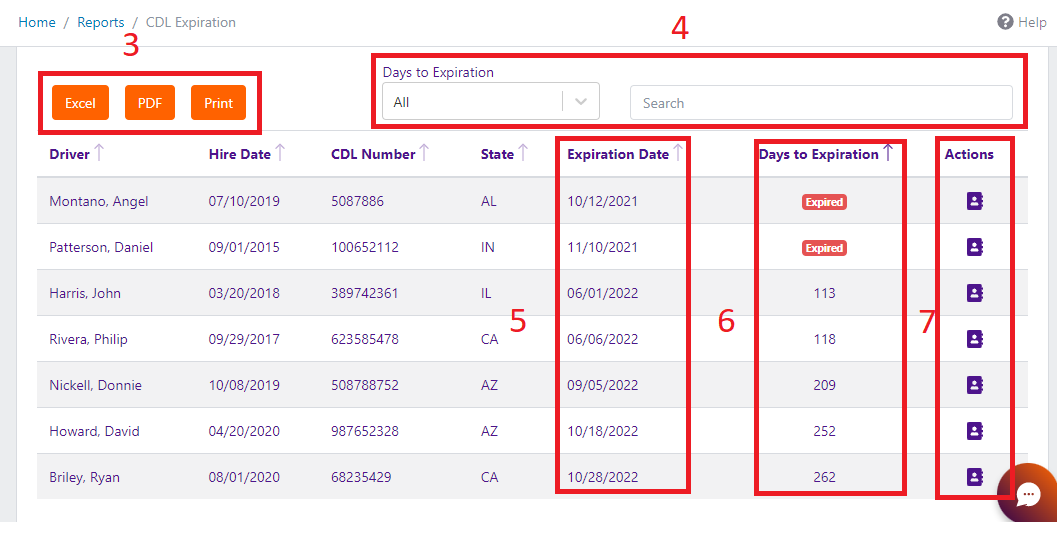Image resolution: width=1057 pixels, height=545 pixels.
Task: Click hire date 10/08/2019
Action: click(244, 385)
